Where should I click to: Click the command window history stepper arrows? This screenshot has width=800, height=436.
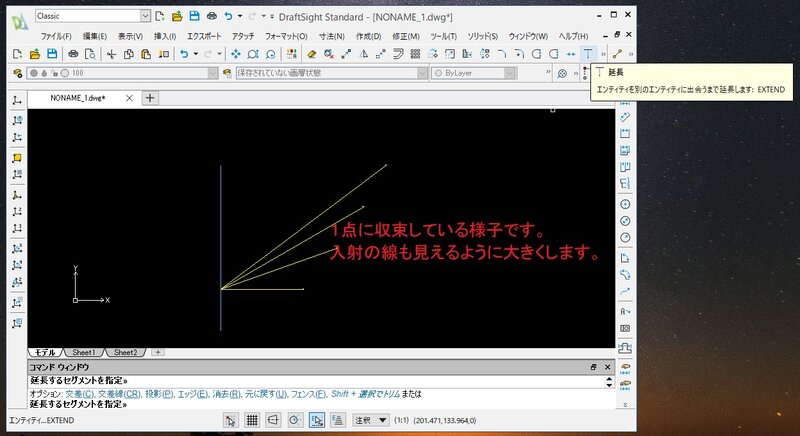(609, 381)
